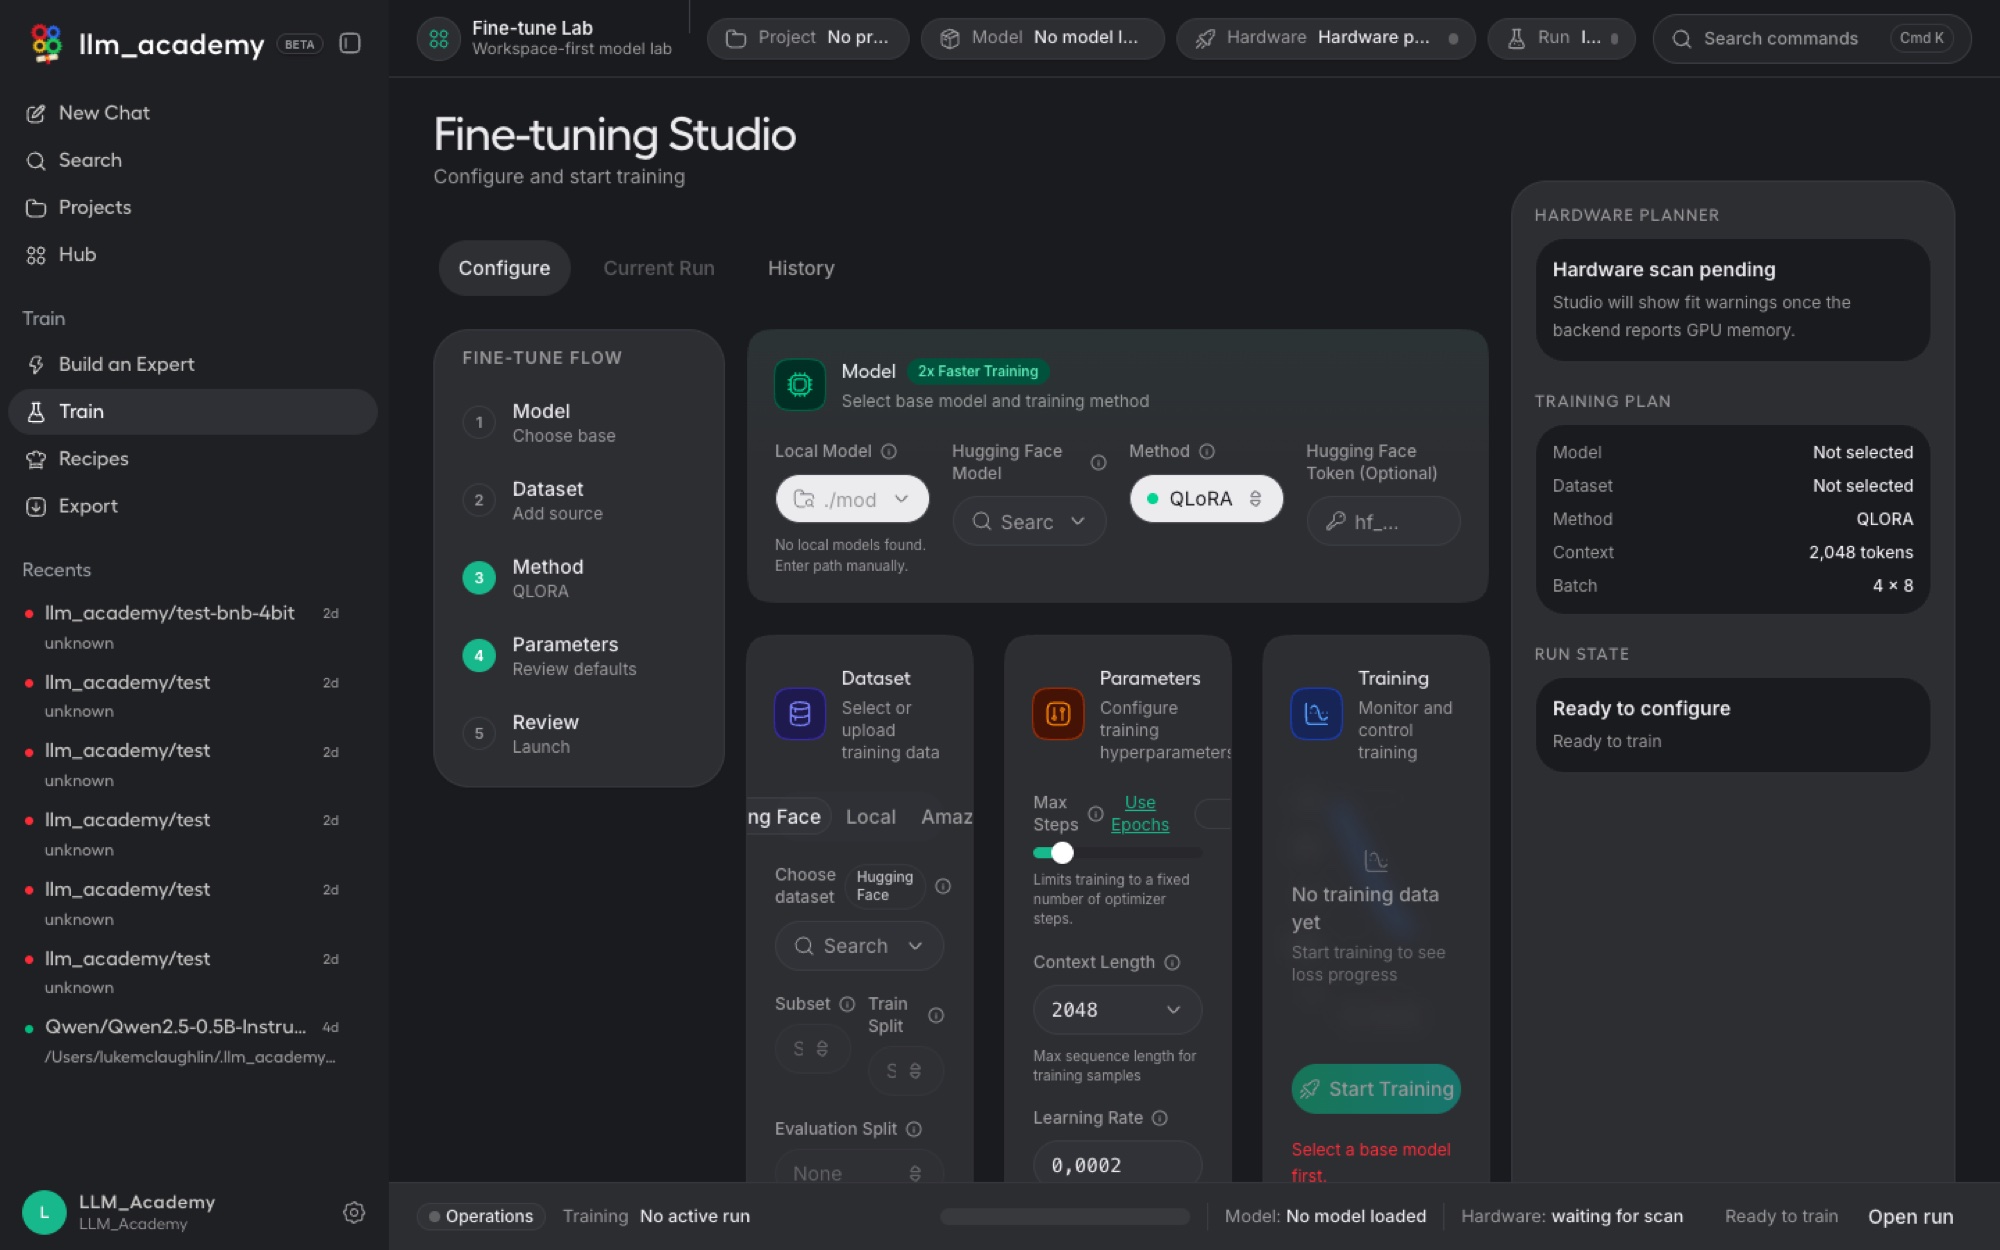Click the Hardware chip in top bar
The image size is (2000, 1250).
[x=1326, y=38]
